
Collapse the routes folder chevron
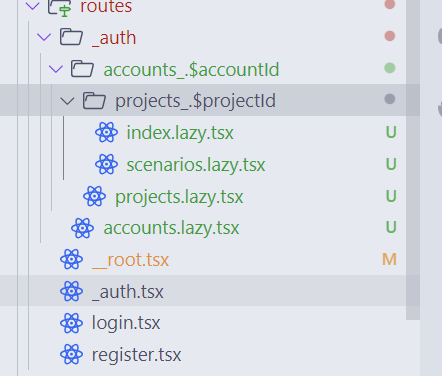click(x=32, y=6)
